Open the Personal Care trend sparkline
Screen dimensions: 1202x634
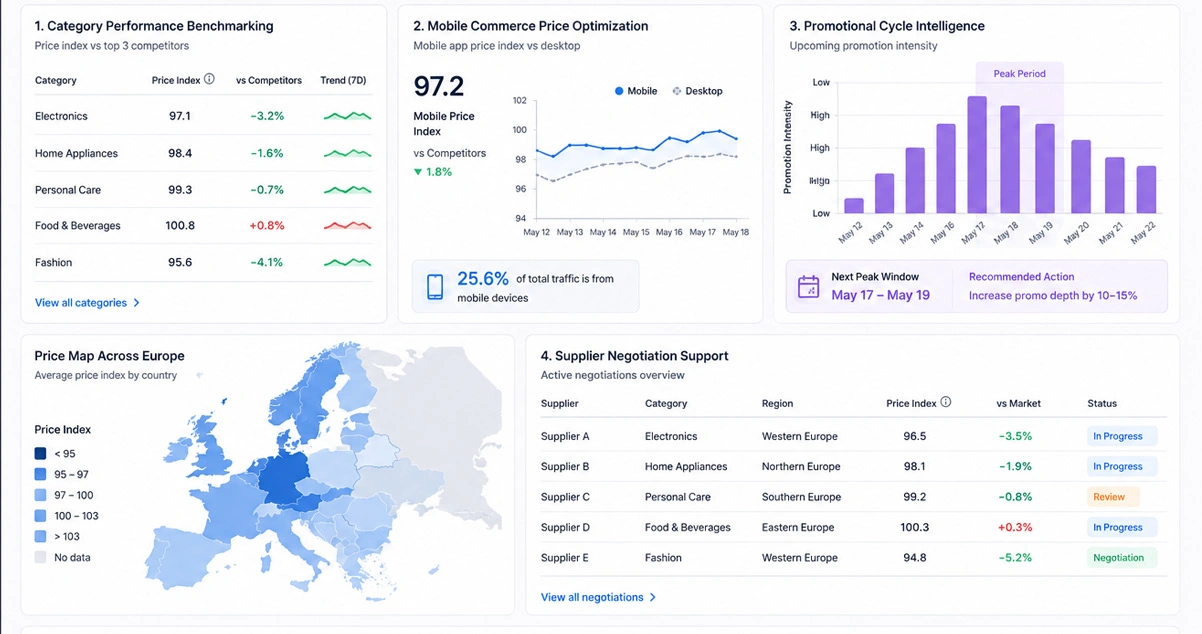coord(347,189)
